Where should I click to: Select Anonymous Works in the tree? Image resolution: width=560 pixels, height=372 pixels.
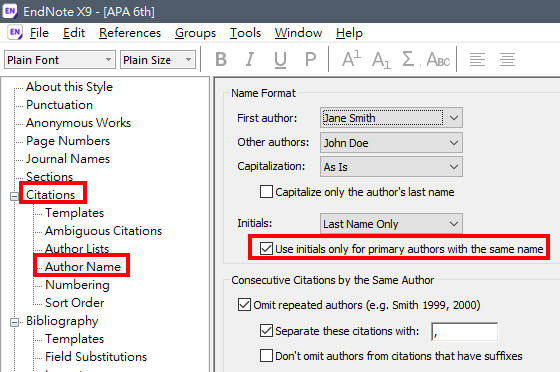tap(78, 123)
